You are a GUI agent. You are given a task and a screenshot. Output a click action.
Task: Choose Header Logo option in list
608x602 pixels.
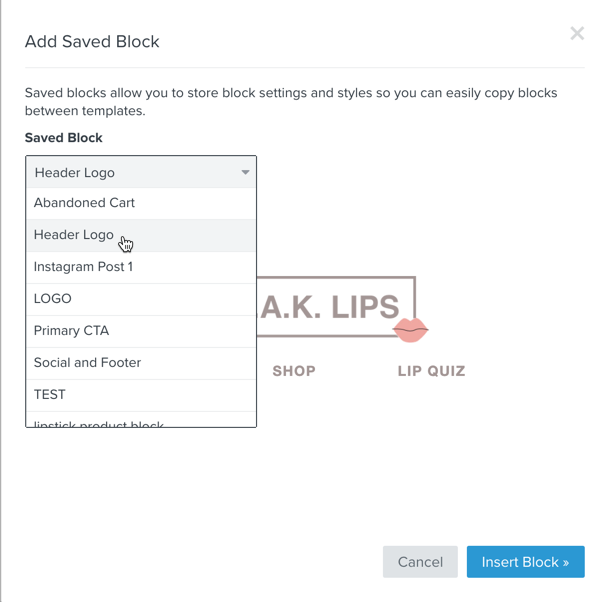click(x=141, y=235)
